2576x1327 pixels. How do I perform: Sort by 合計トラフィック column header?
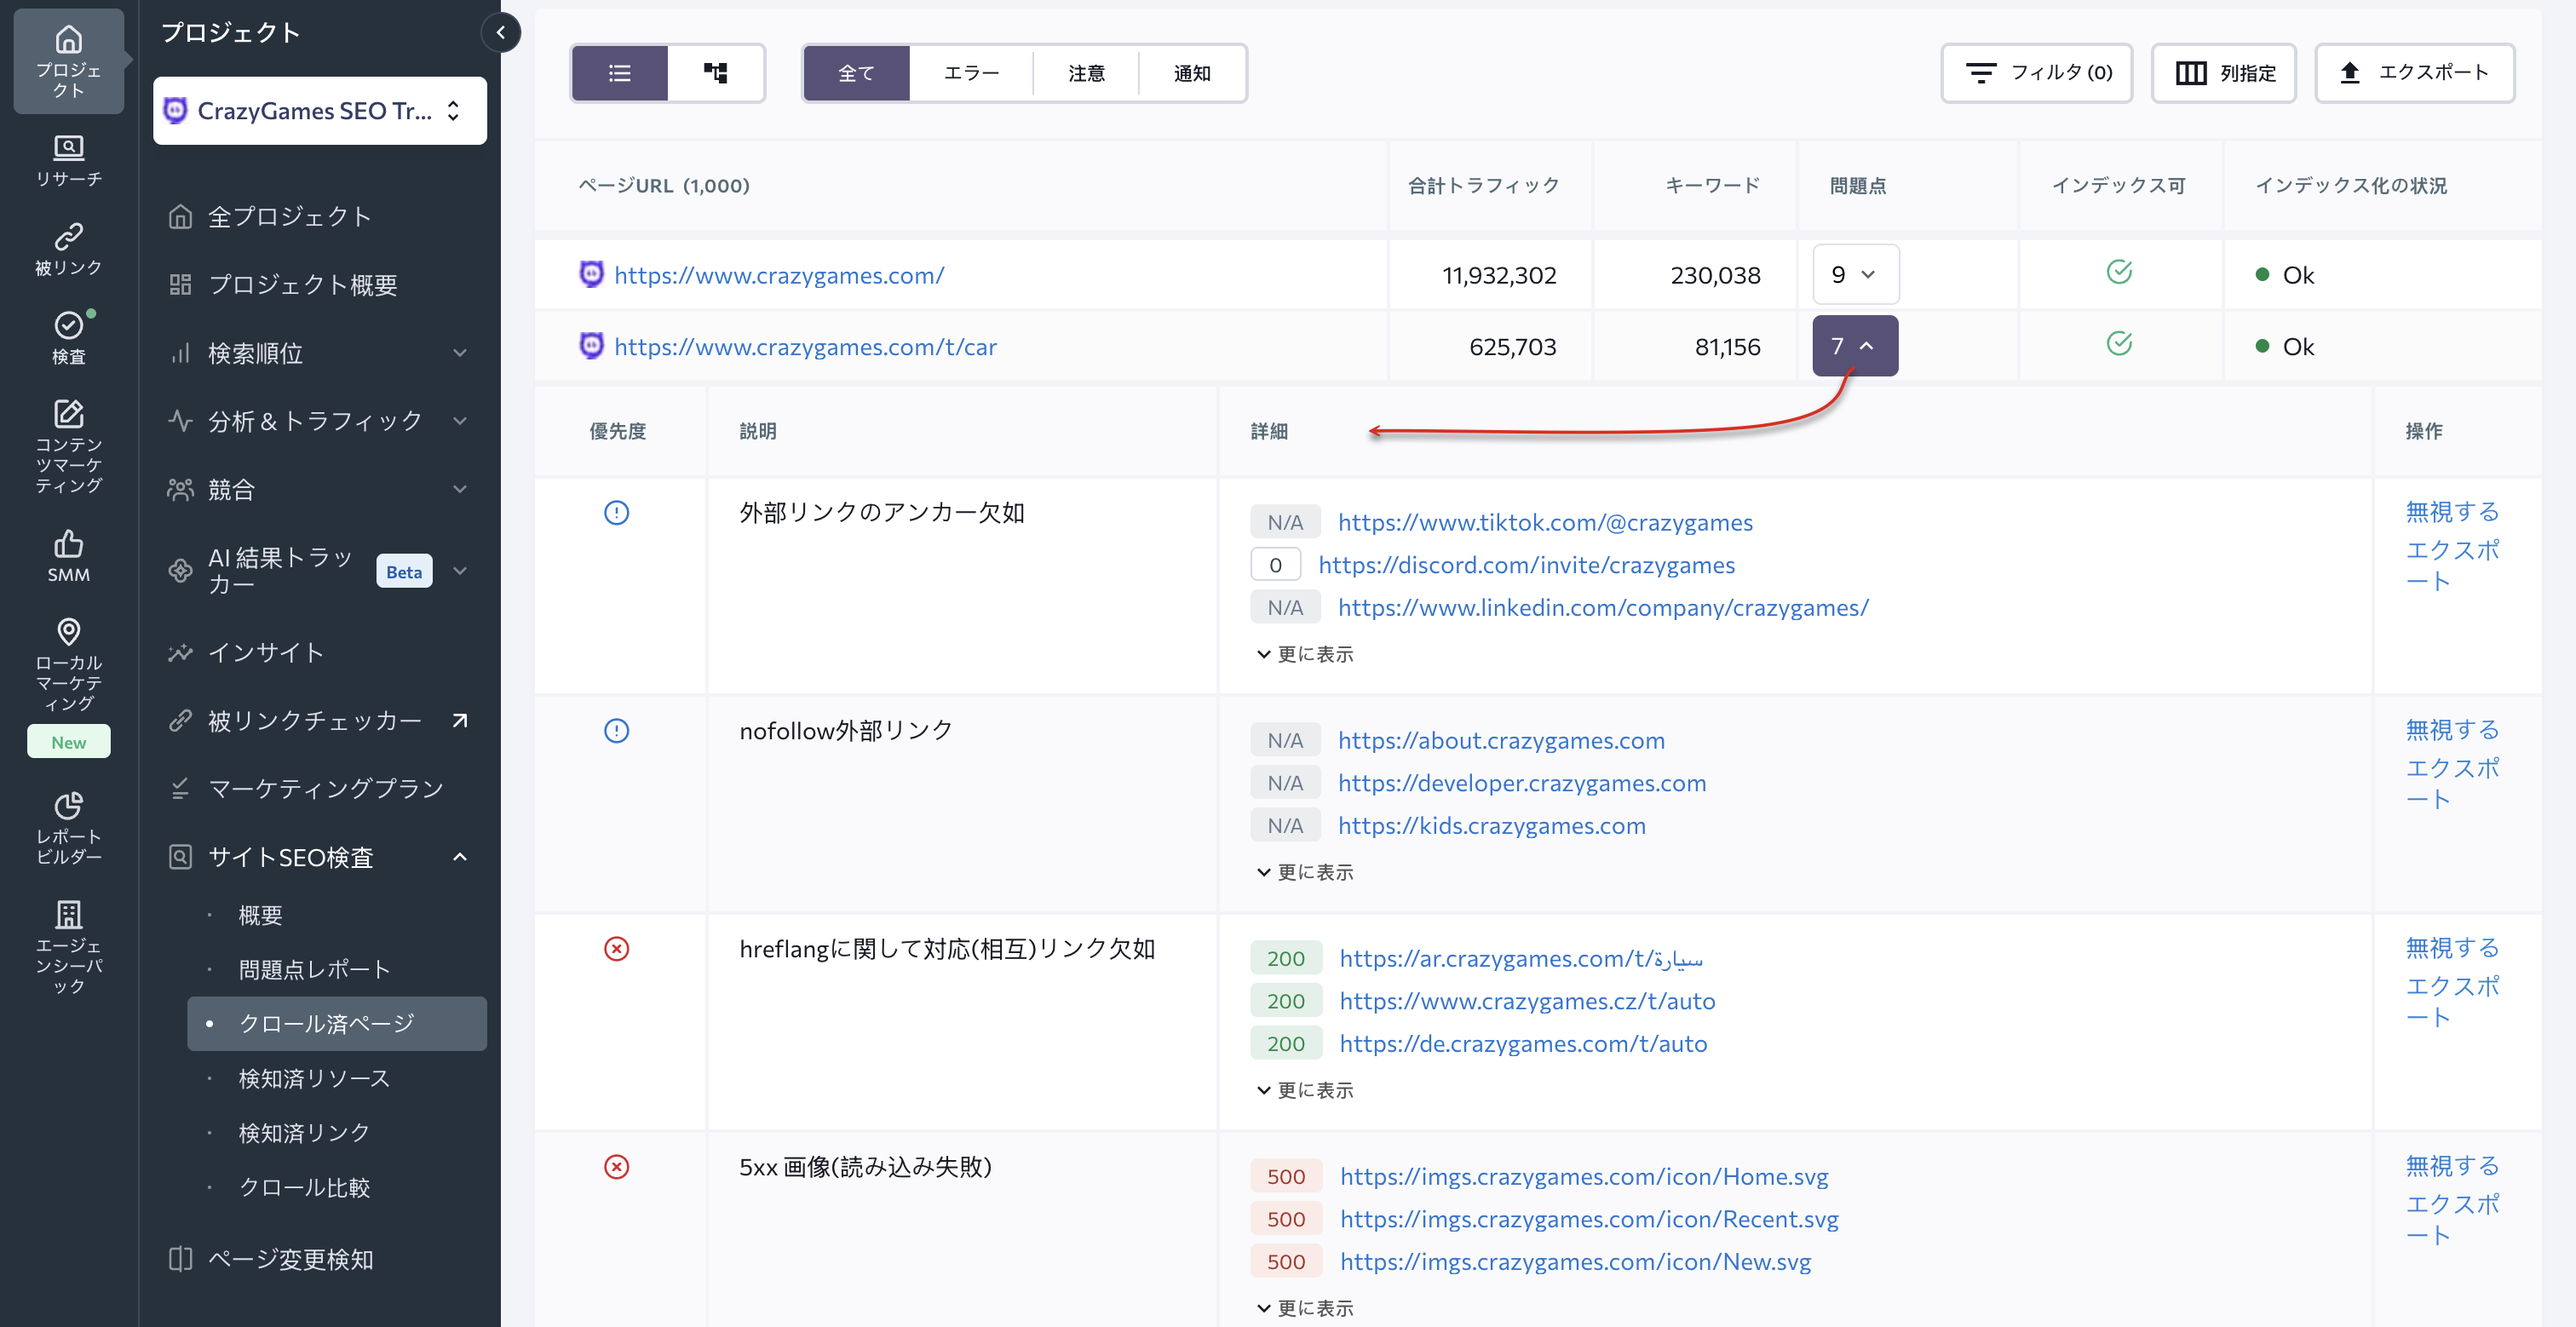pyautogui.click(x=1483, y=186)
